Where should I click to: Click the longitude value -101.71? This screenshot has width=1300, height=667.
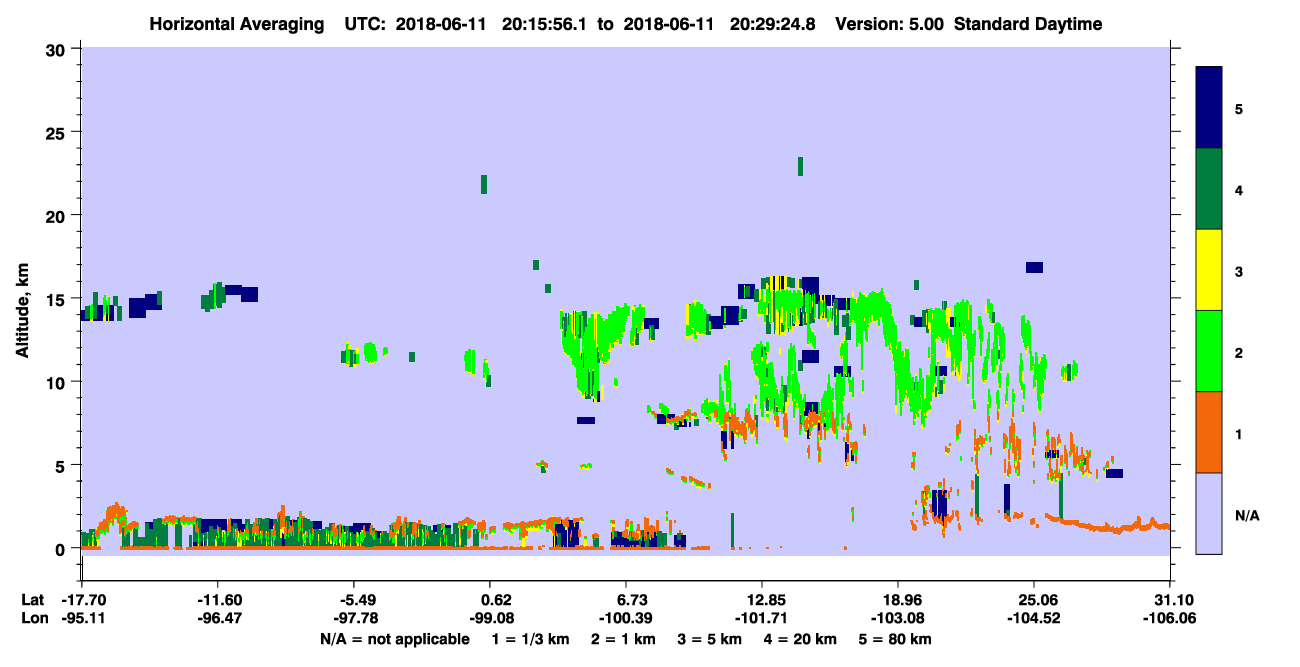point(762,619)
